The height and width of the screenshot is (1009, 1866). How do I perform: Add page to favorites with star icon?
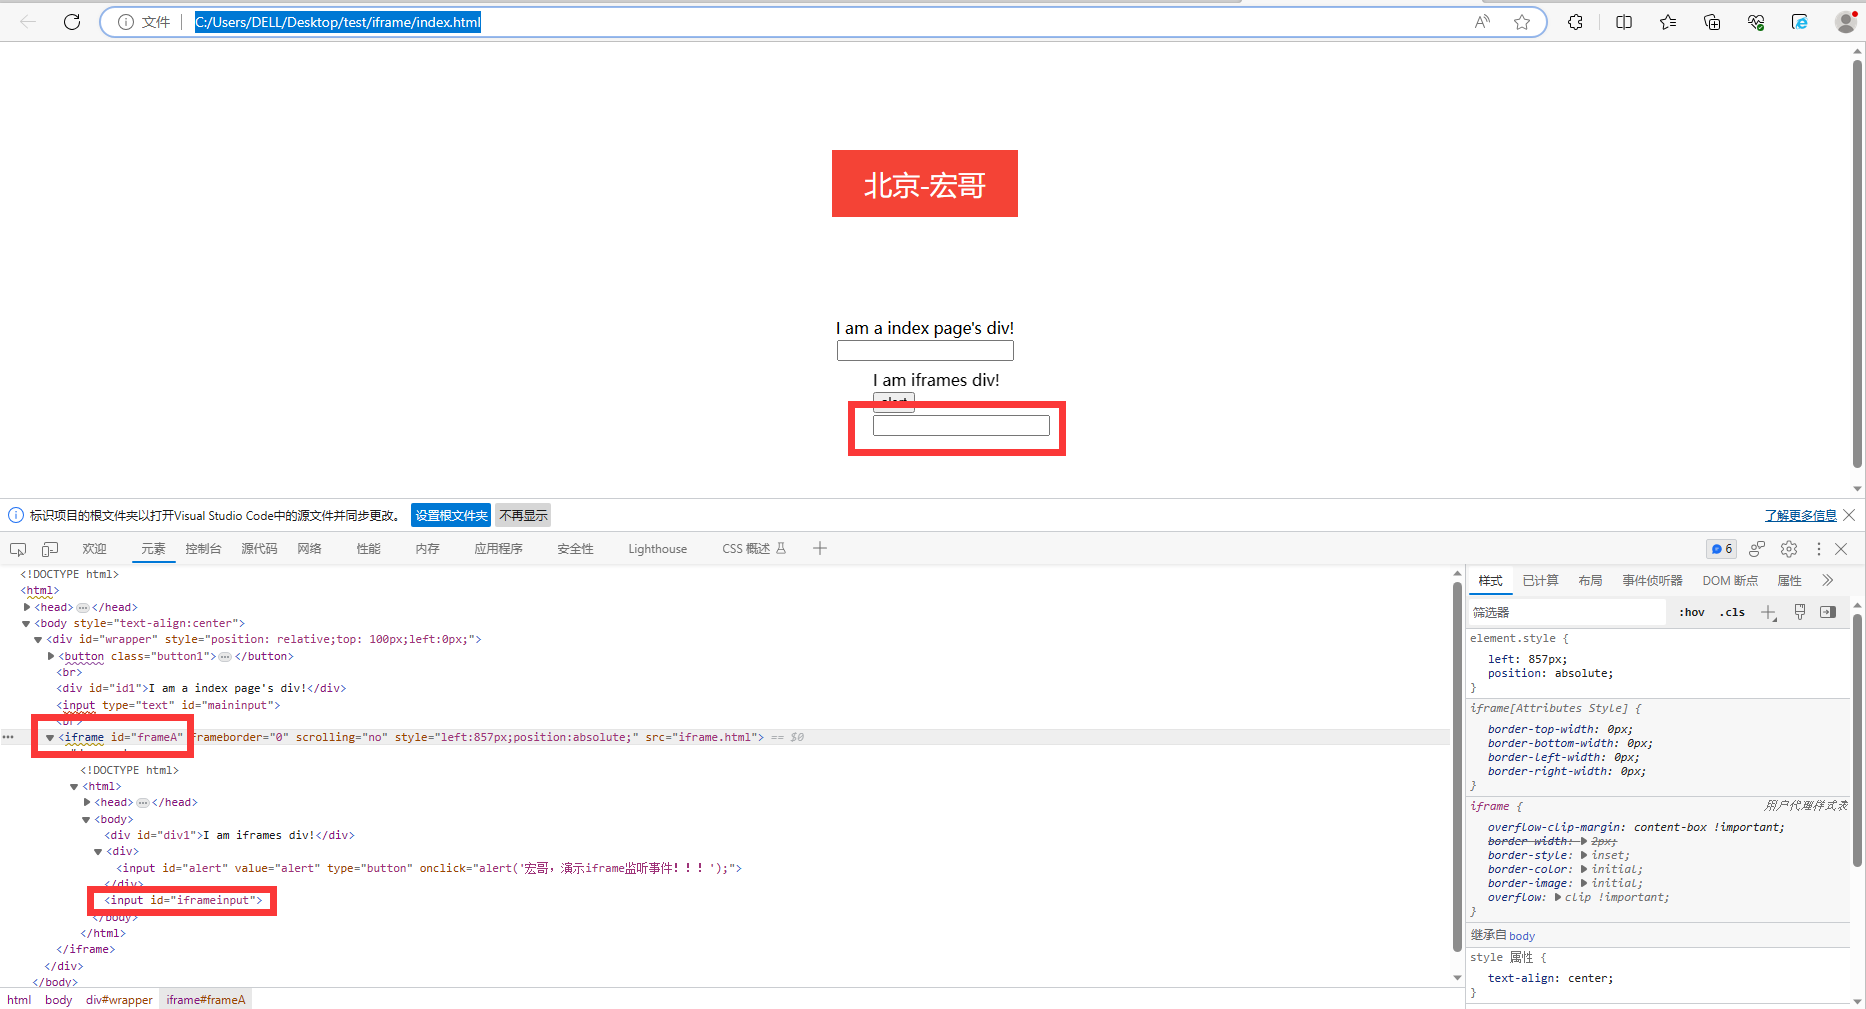click(1522, 22)
